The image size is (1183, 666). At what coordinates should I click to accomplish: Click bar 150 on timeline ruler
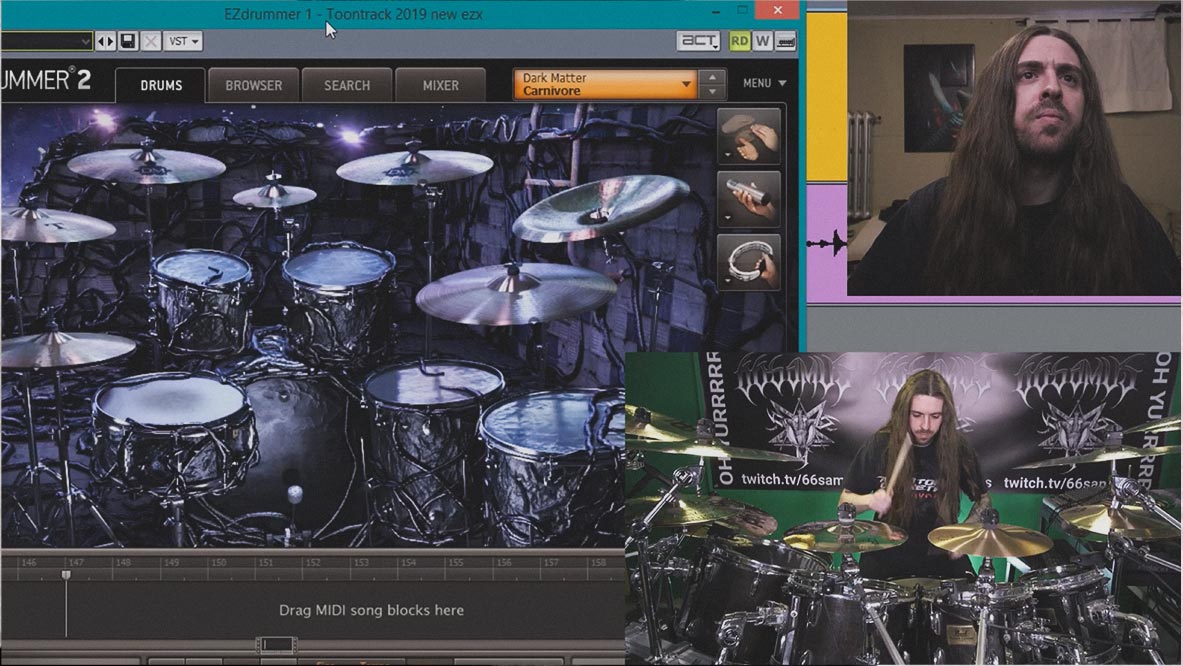[x=219, y=563]
